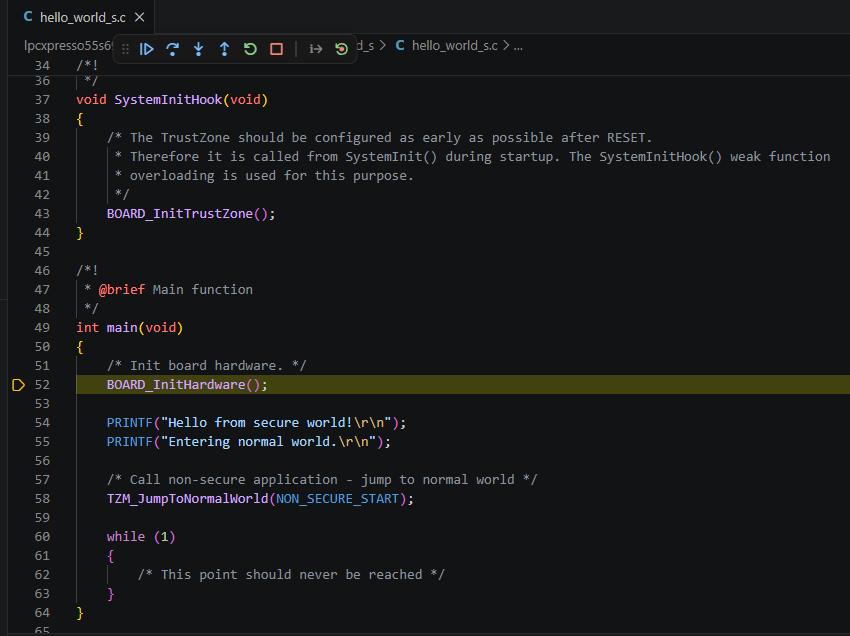Continue program execution in the debugger

pos(146,48)
